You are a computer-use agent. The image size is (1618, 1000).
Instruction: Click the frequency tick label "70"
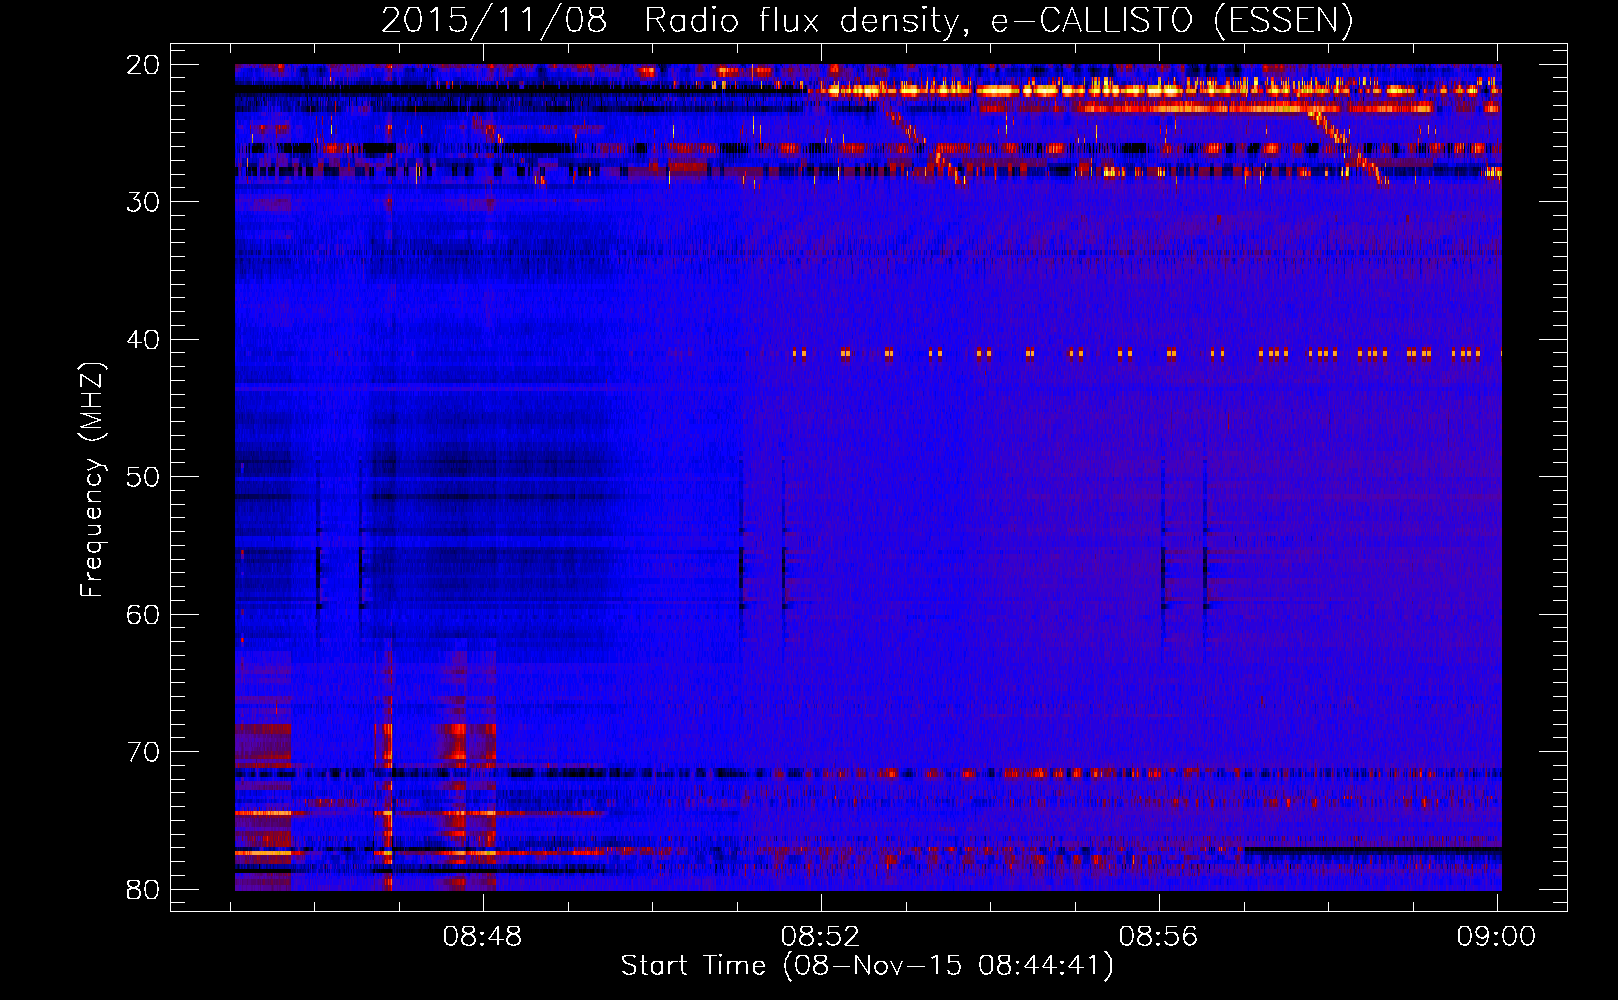[x=144, y=752]
